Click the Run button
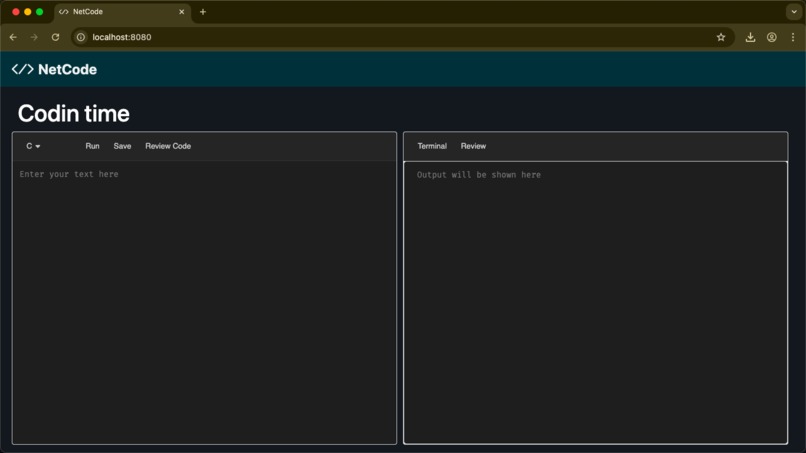The image size is (806, 453). tap(93, 147)
